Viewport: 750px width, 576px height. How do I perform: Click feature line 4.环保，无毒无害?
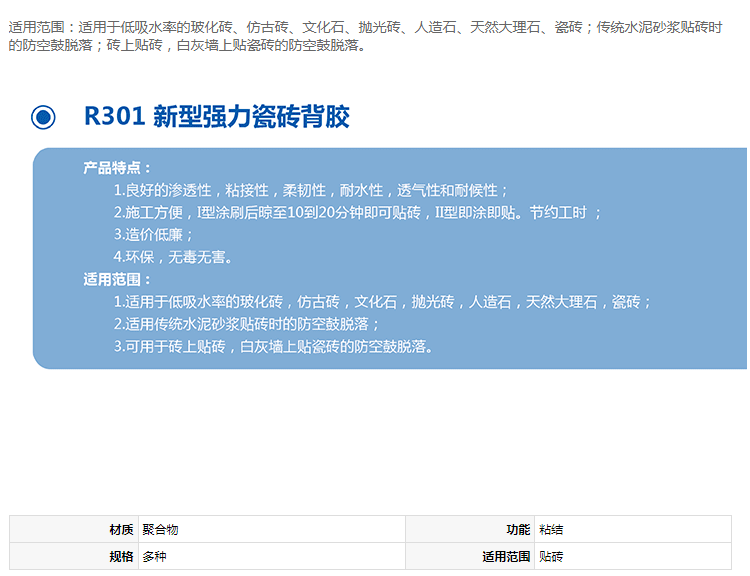(173, 257)
